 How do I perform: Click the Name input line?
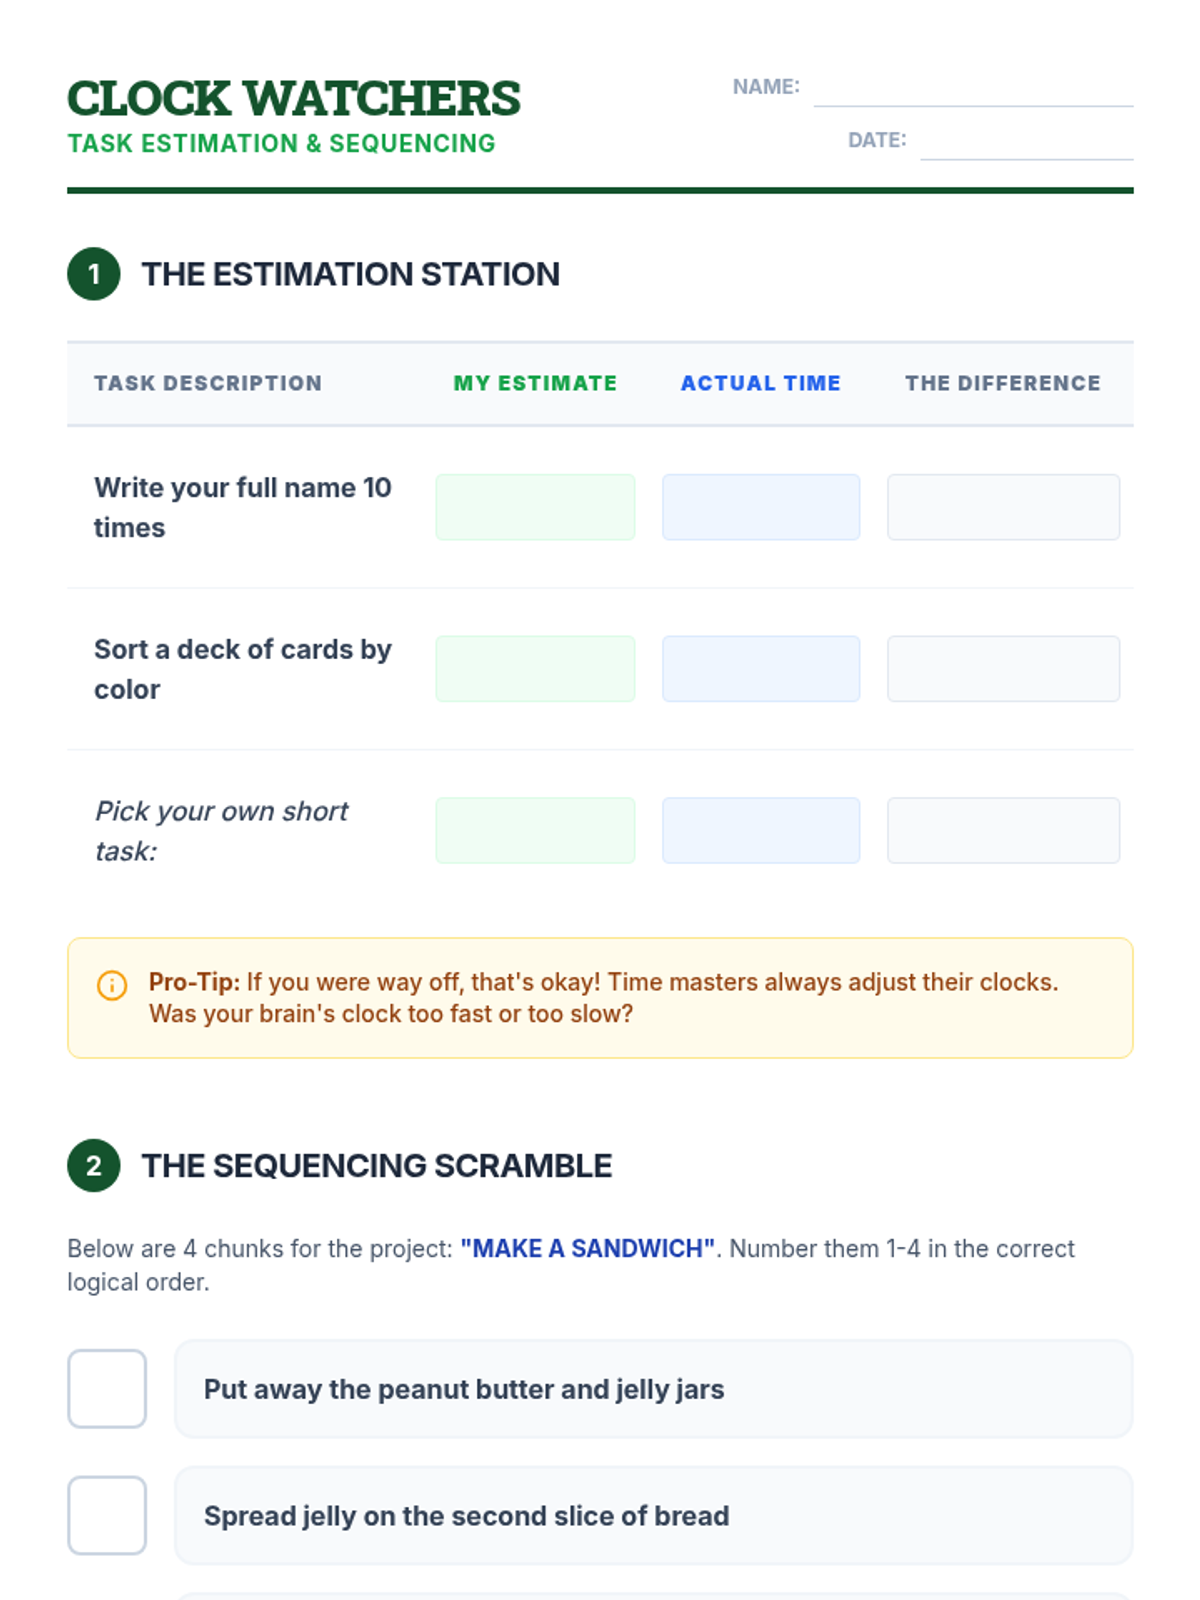973,90
